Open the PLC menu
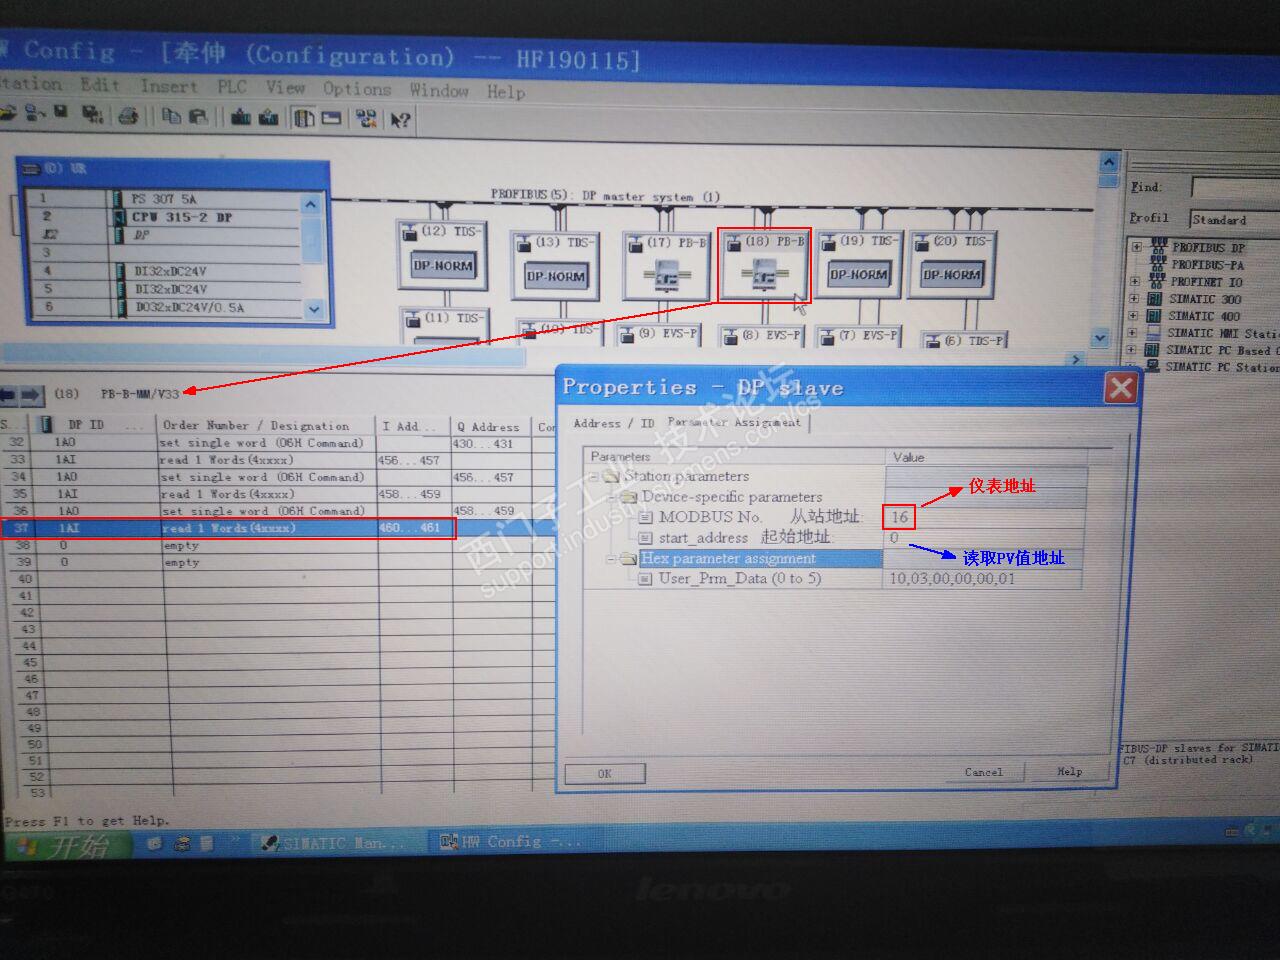 232,87
